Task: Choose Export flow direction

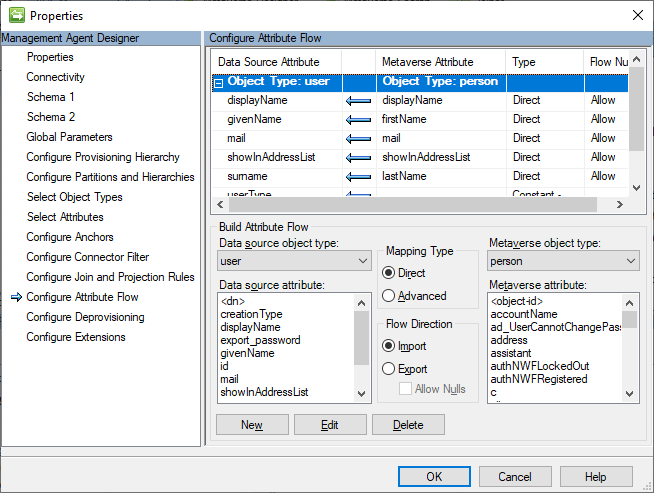Action: click(389, 369)
